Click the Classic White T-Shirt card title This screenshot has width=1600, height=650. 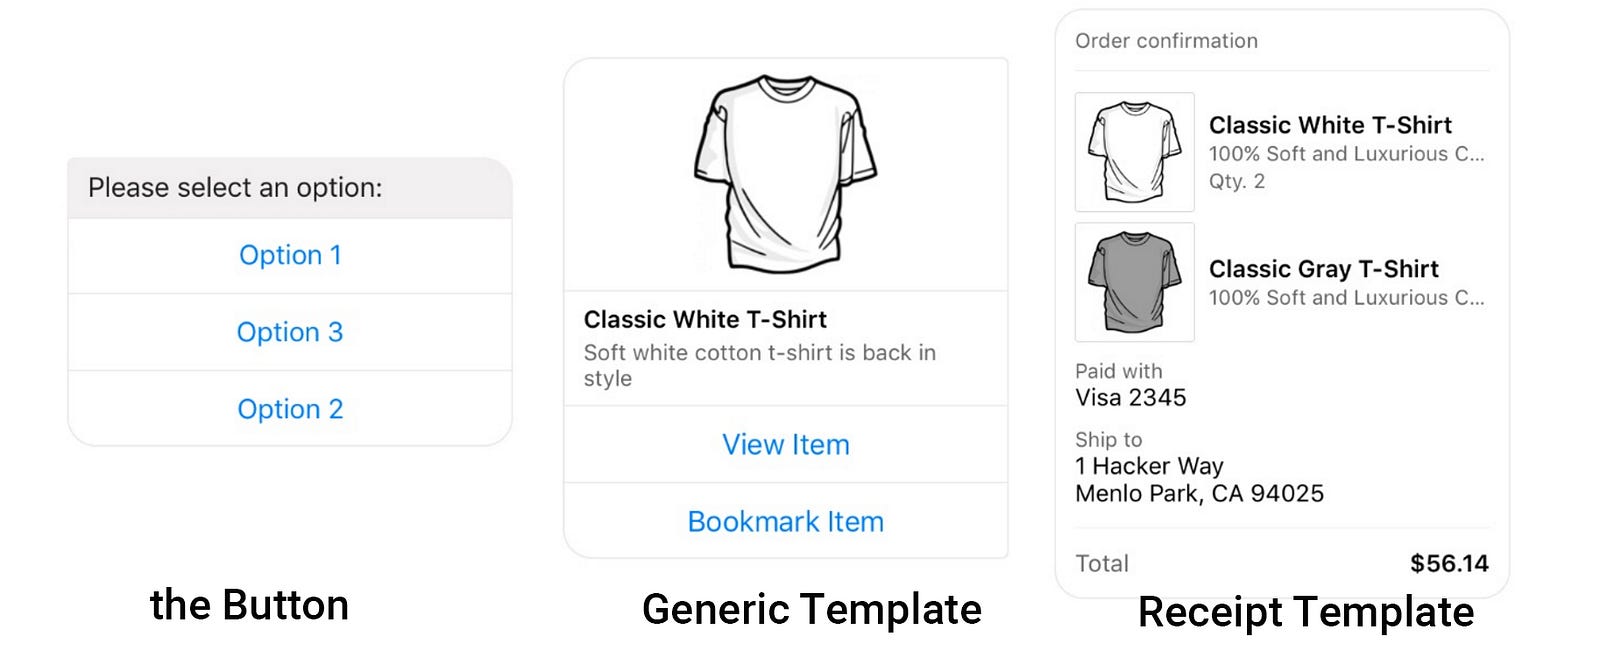(705, 320)
